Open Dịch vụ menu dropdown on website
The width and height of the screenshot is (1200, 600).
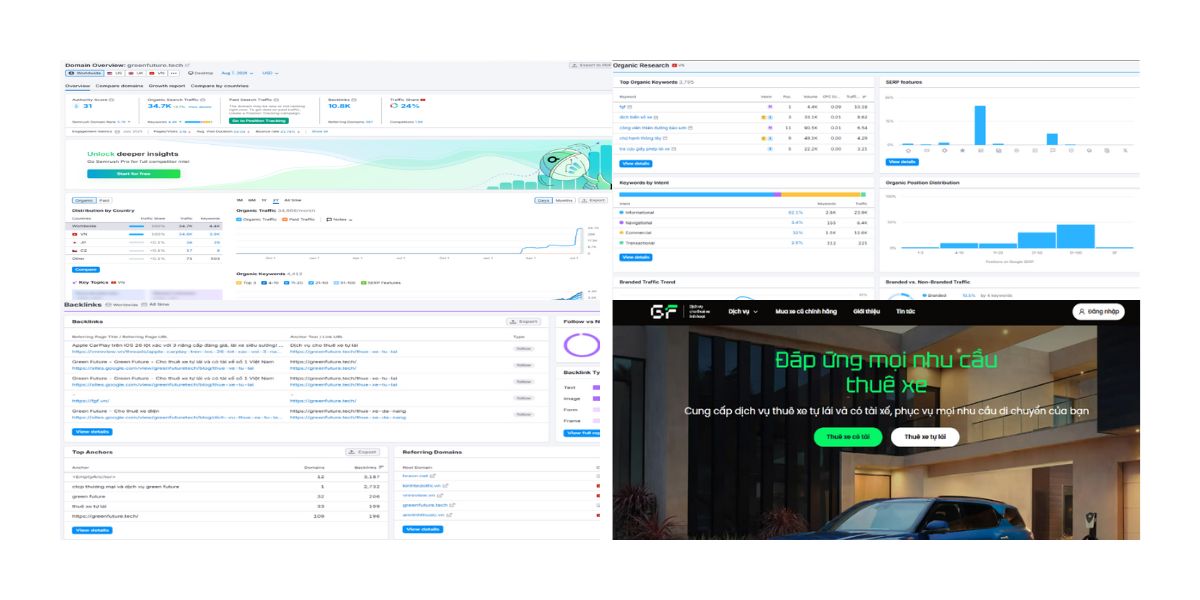[743, 312]
